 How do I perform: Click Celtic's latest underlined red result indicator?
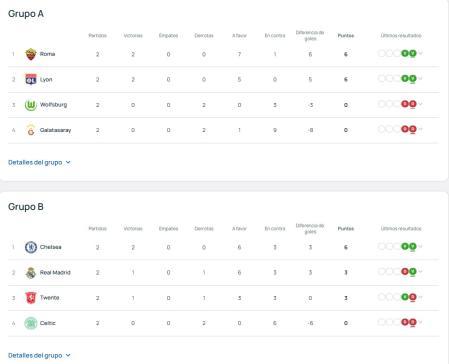(x=413, y=322)
